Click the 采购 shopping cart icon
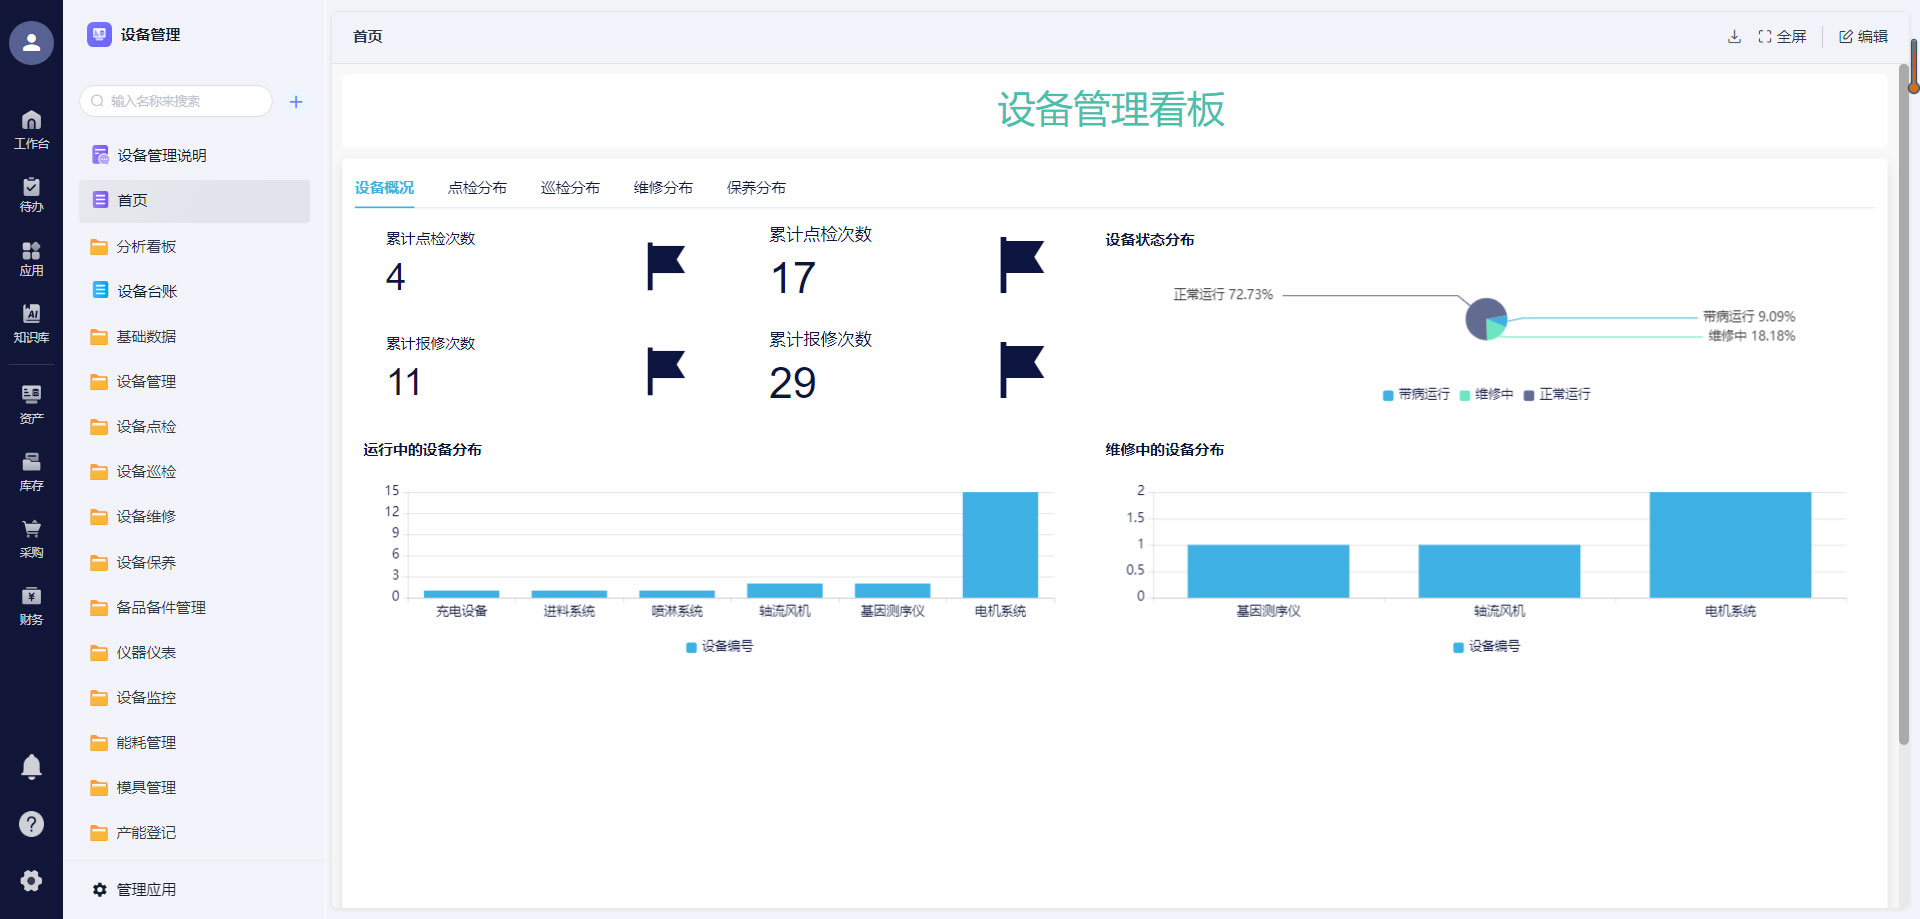The height and width of the screenshot is (919, 1920). [x=31, y=537]
